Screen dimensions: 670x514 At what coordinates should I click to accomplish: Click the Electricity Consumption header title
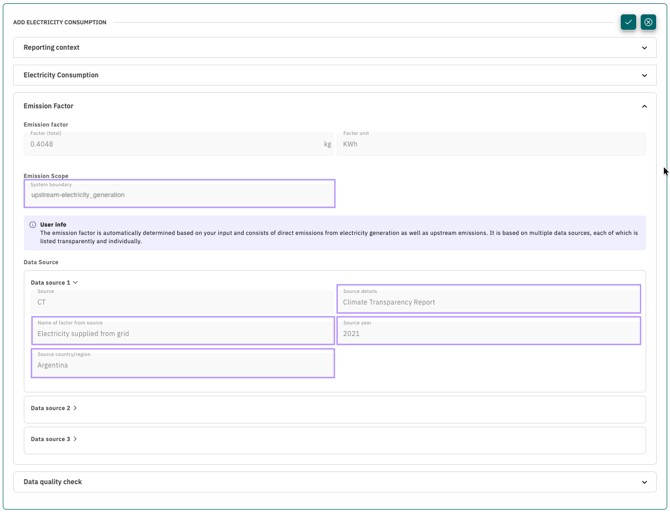coord(61,75)
